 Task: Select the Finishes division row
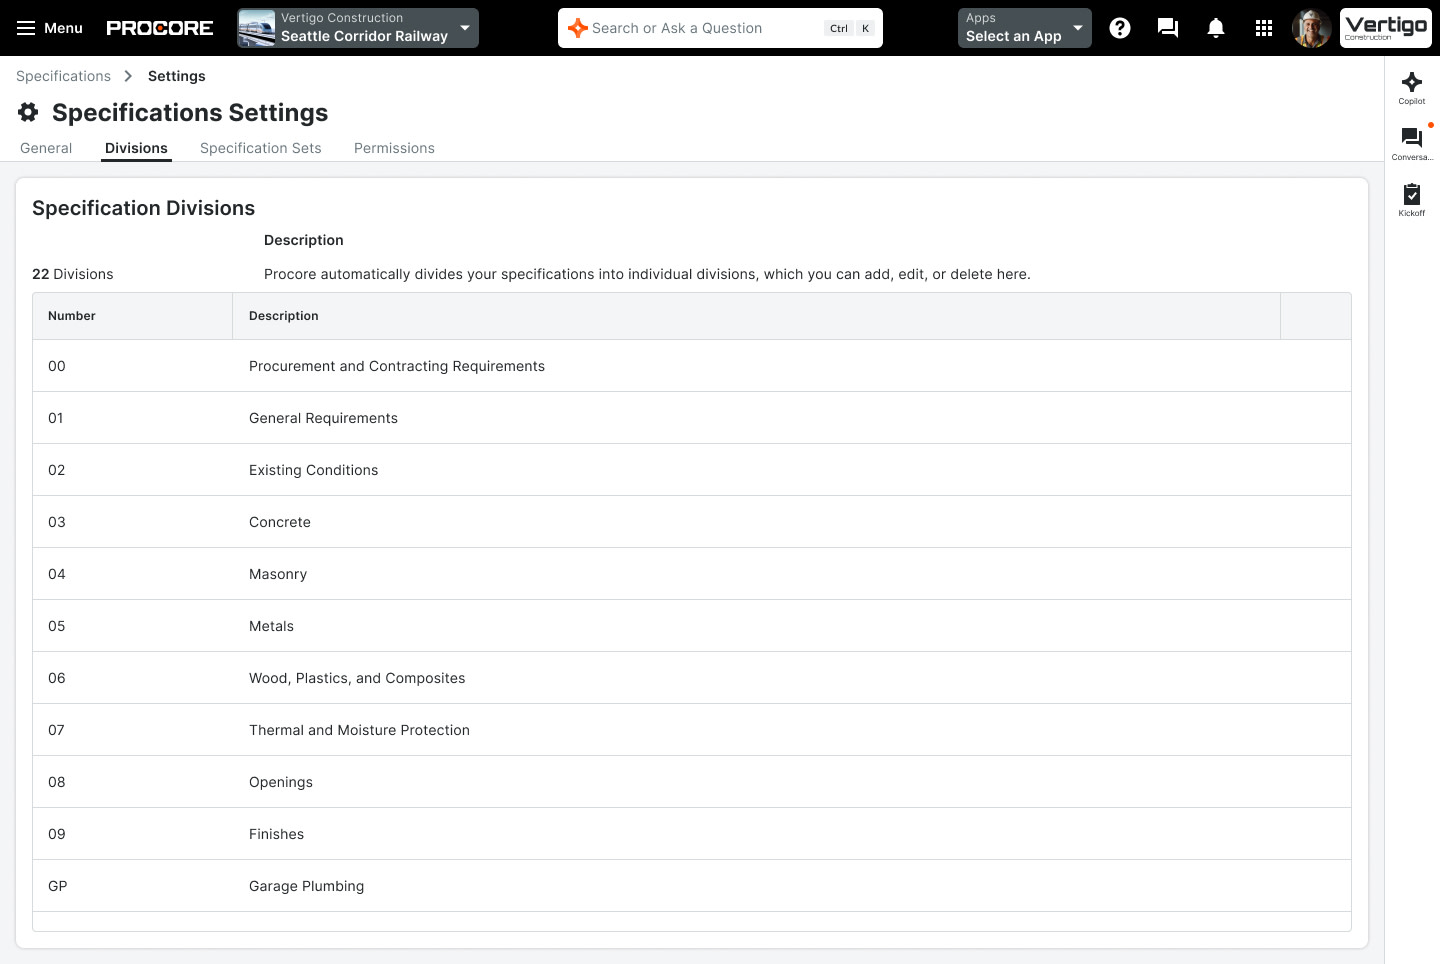coord(692,834)
